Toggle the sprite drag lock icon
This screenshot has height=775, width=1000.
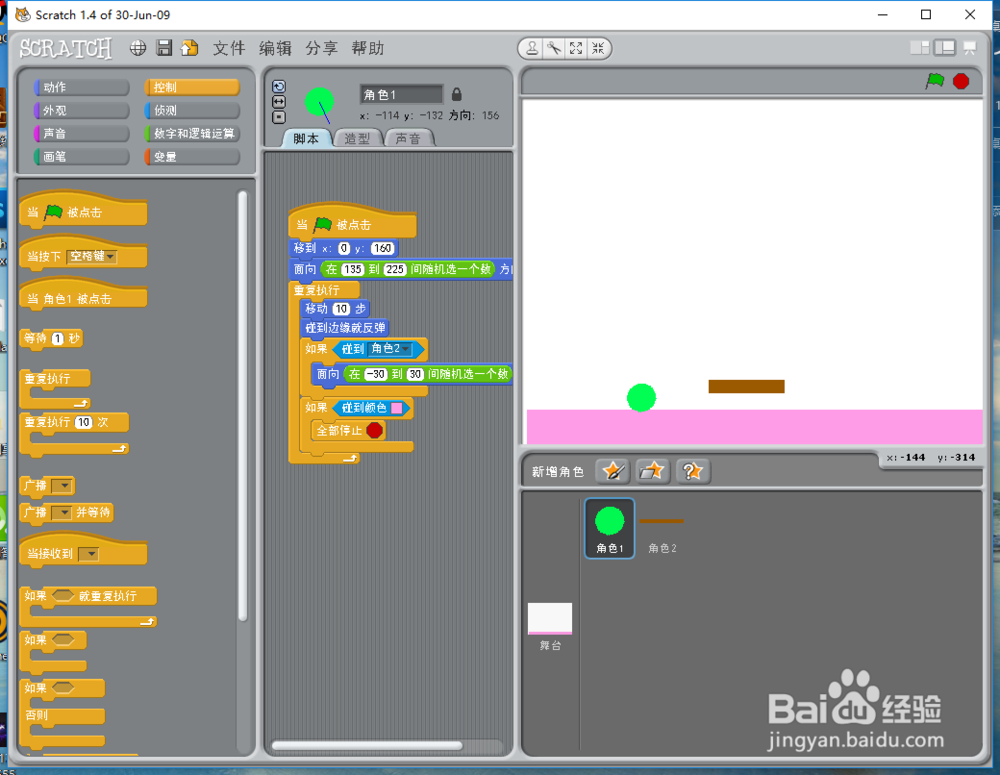(457, 94)
